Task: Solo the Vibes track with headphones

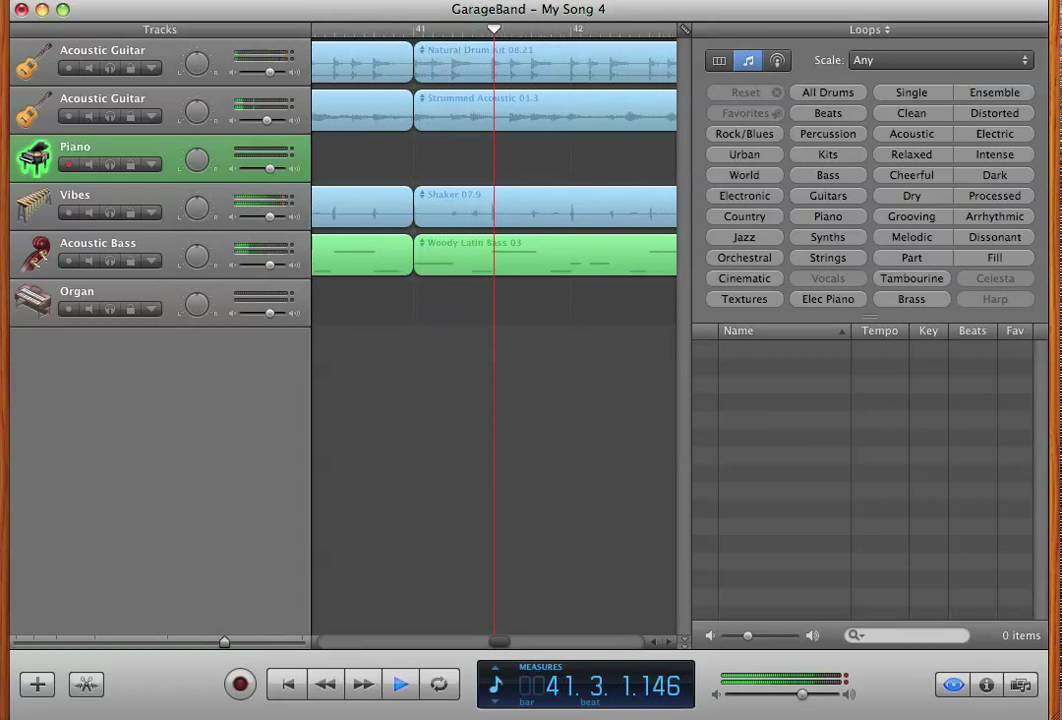Action: pos(110,213)
